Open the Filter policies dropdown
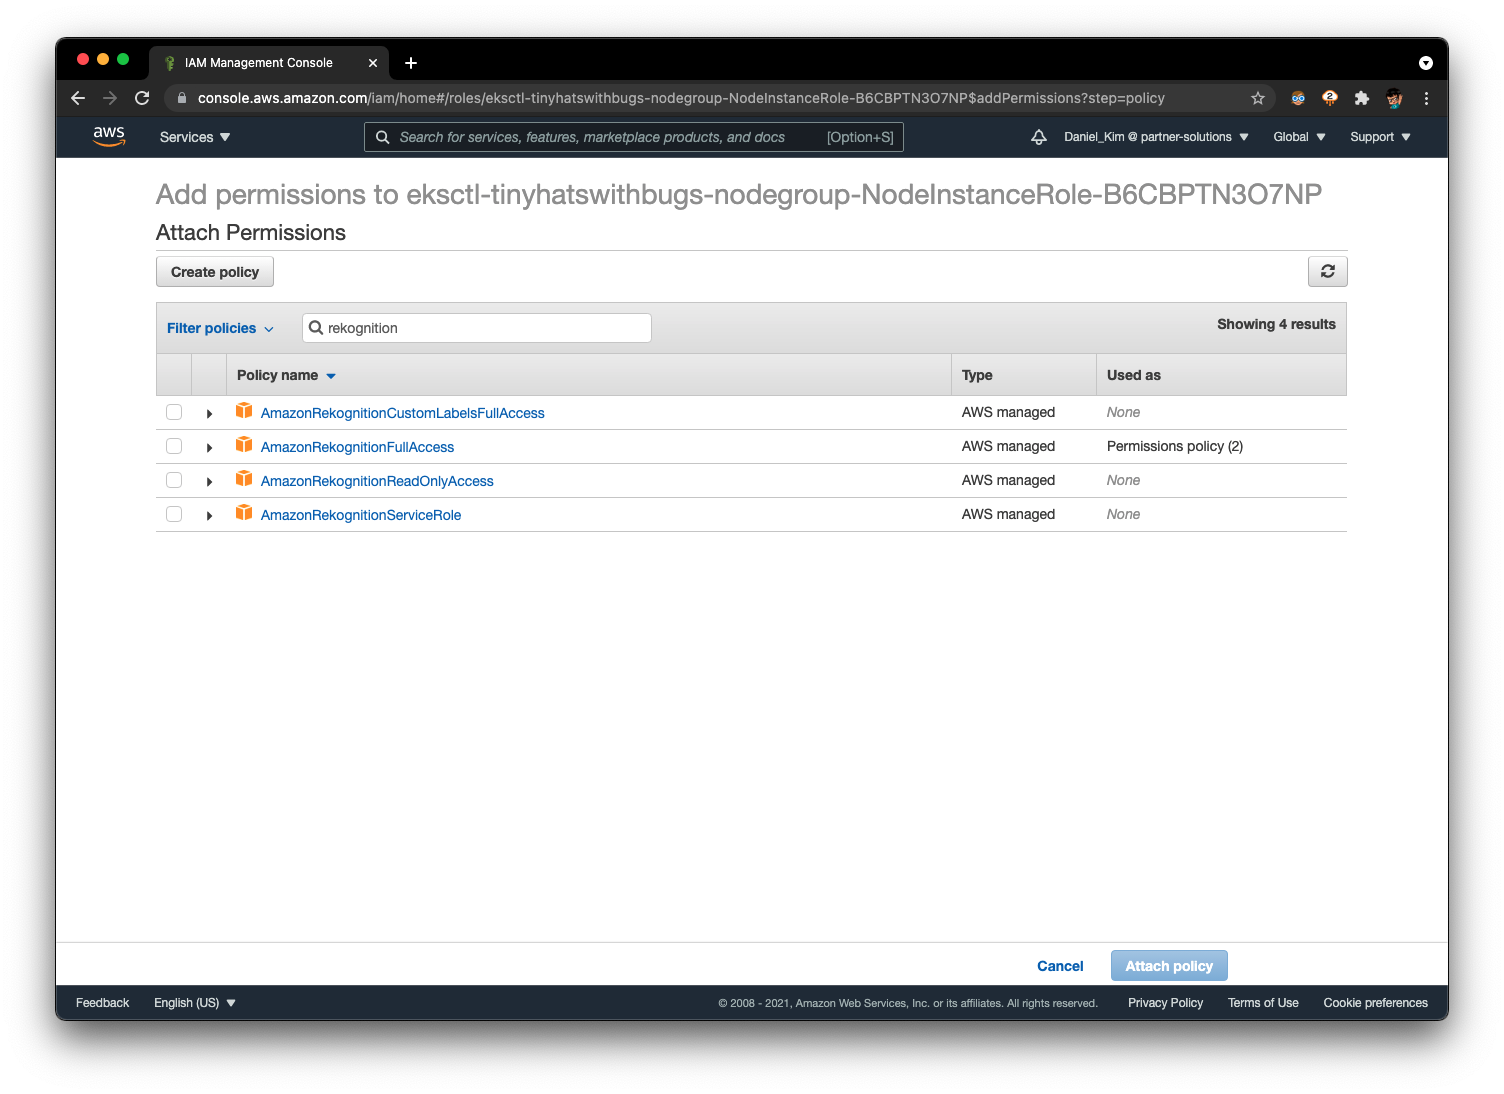Image resolution: width=1504 pixels, height=1094 pixels. (220, 328)
